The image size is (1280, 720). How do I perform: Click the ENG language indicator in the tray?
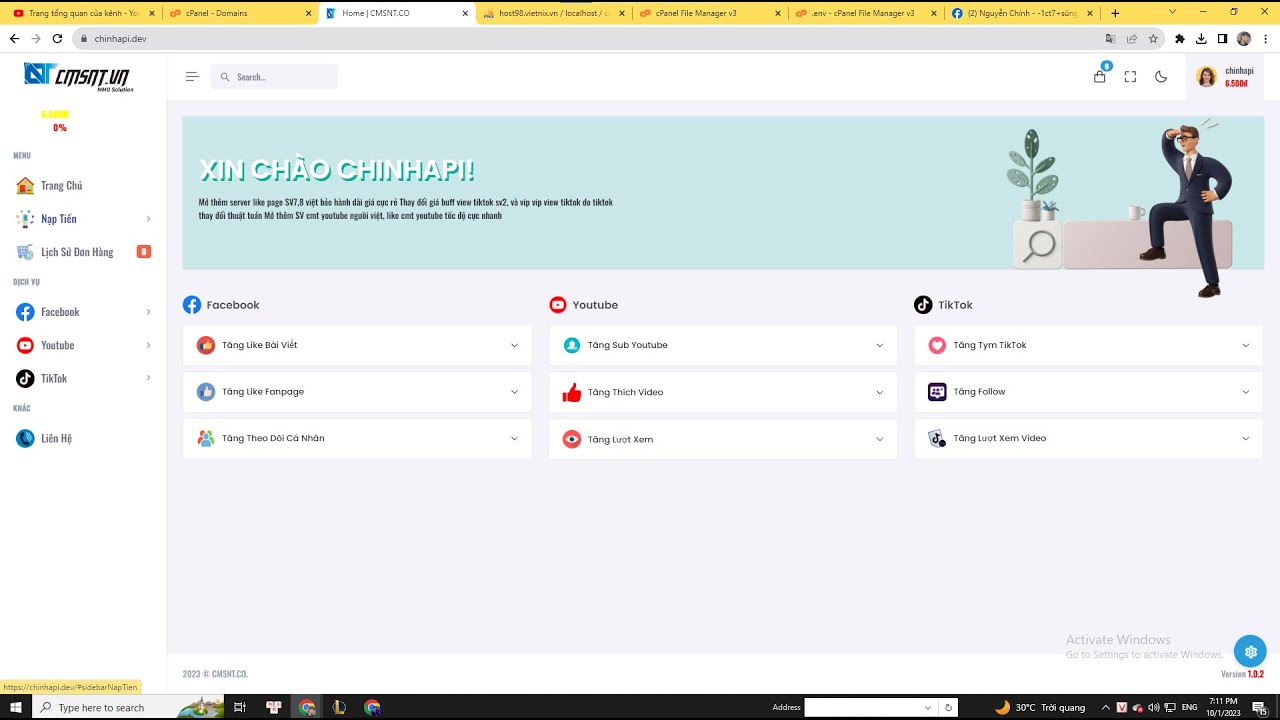1190,707
